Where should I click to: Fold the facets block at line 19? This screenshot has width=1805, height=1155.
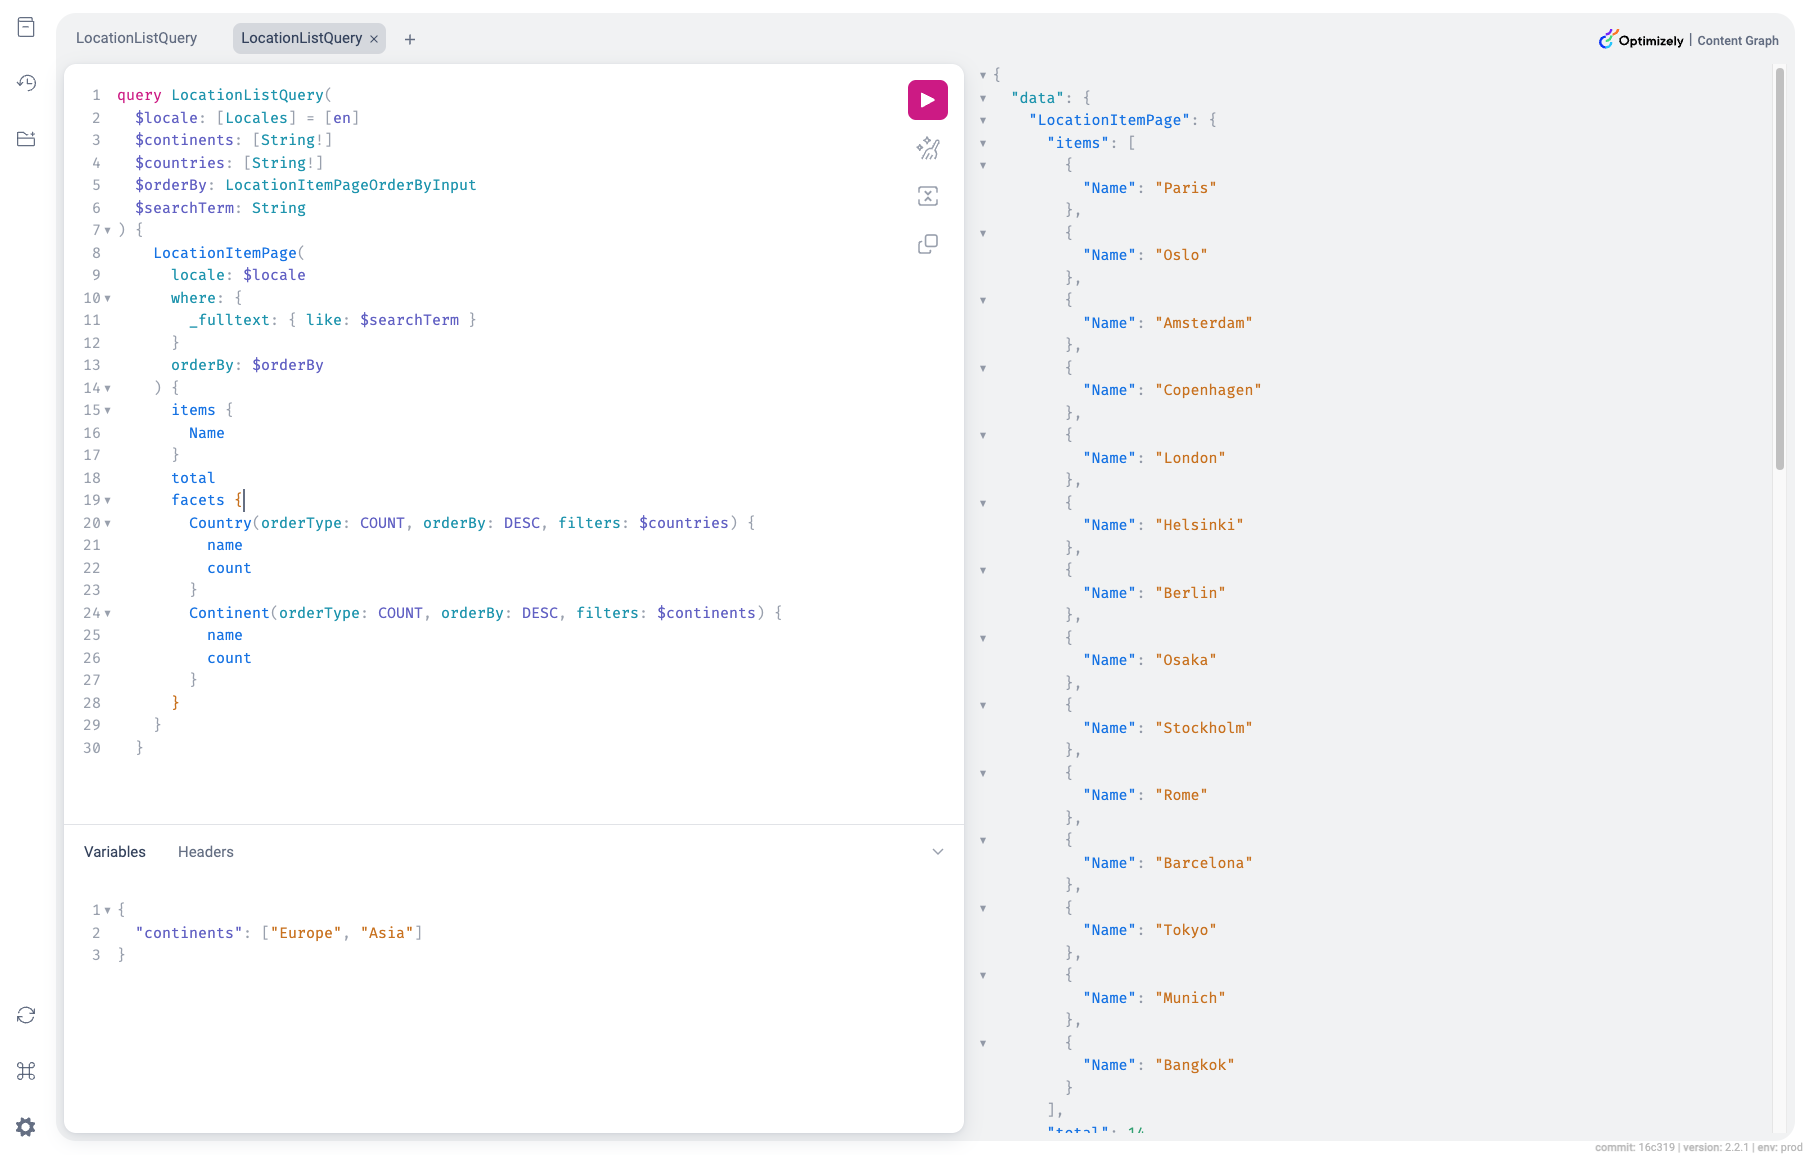pos(108,500)
